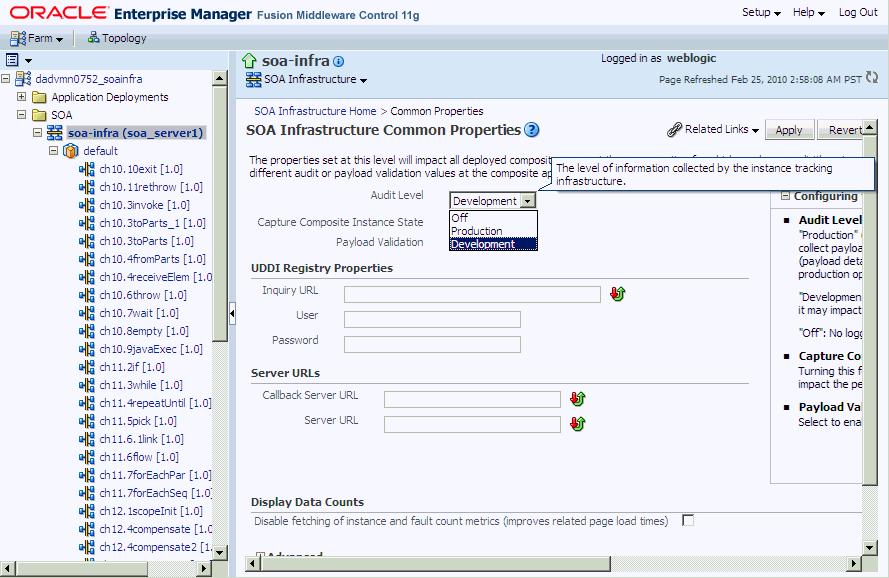This screenshot has height=578, width=889.
Task: Select ch11.4repeatUntil [1.0] composite
Action: [155, 403]
